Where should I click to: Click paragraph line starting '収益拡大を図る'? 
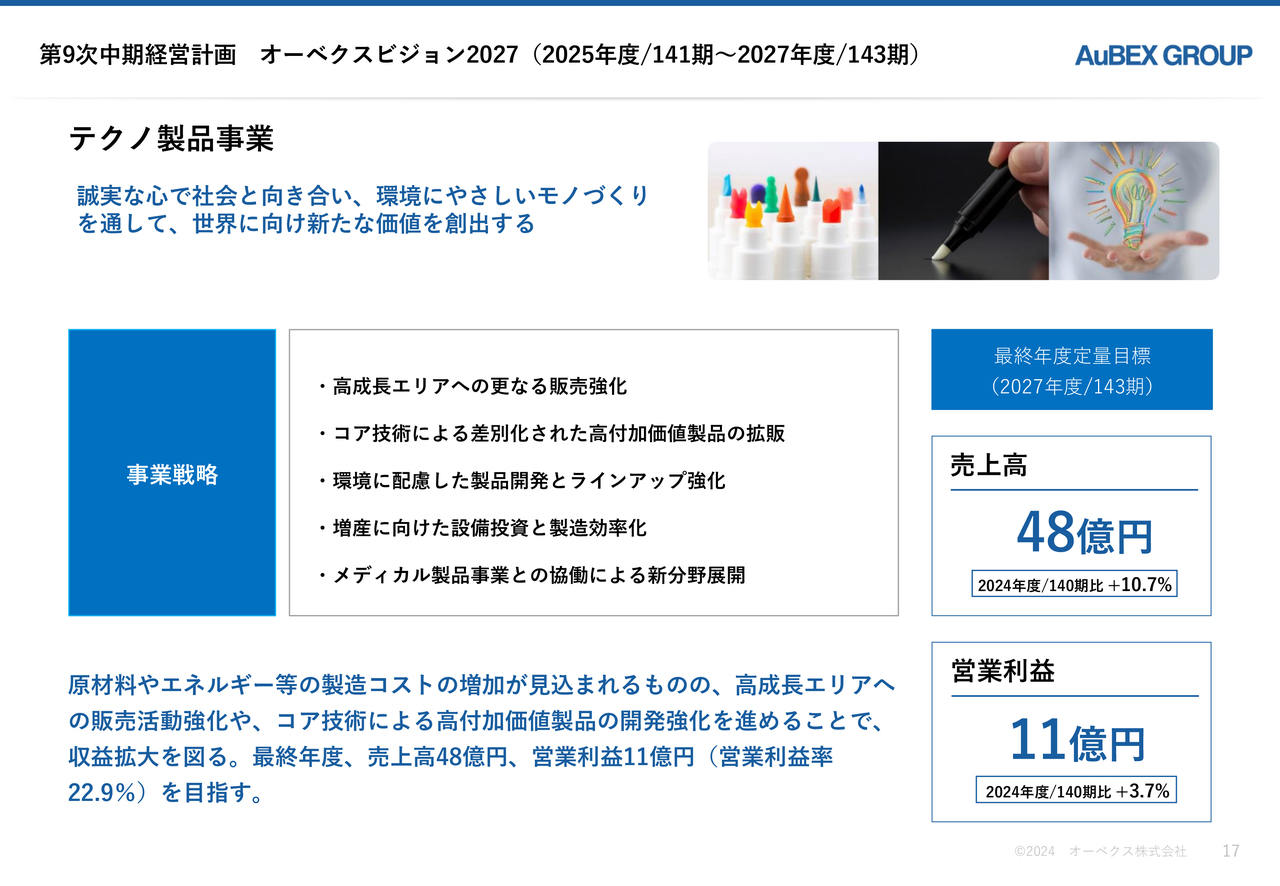point(451,757)
